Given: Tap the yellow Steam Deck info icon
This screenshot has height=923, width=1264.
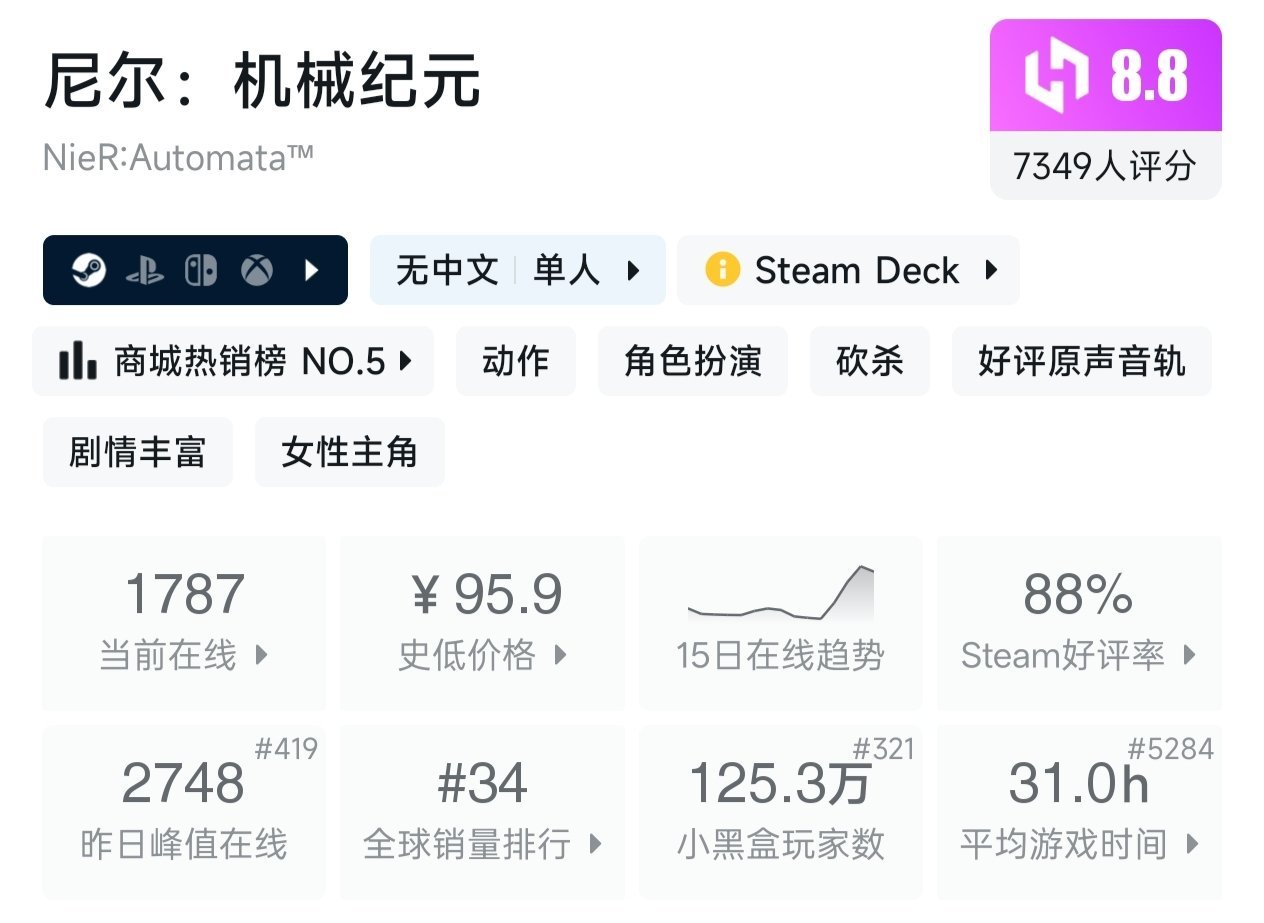Looking at the screenshot, I should click(x=722, y=270).
